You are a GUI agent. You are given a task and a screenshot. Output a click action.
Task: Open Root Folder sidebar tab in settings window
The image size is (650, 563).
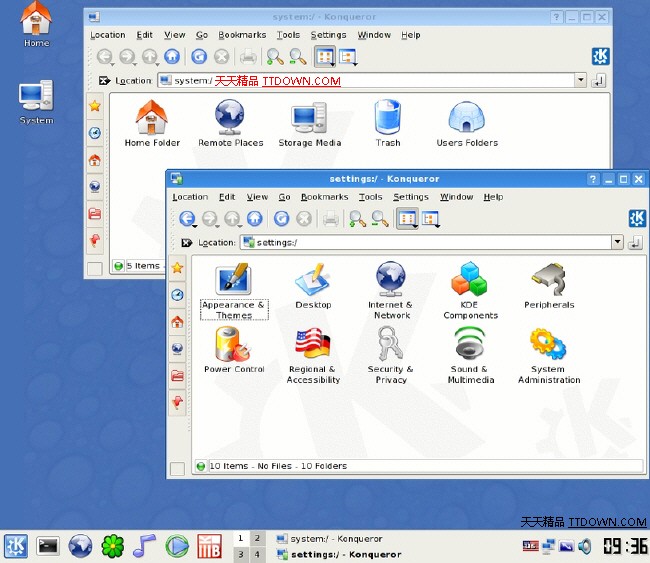pyautogui.click(x=177, y=376)
